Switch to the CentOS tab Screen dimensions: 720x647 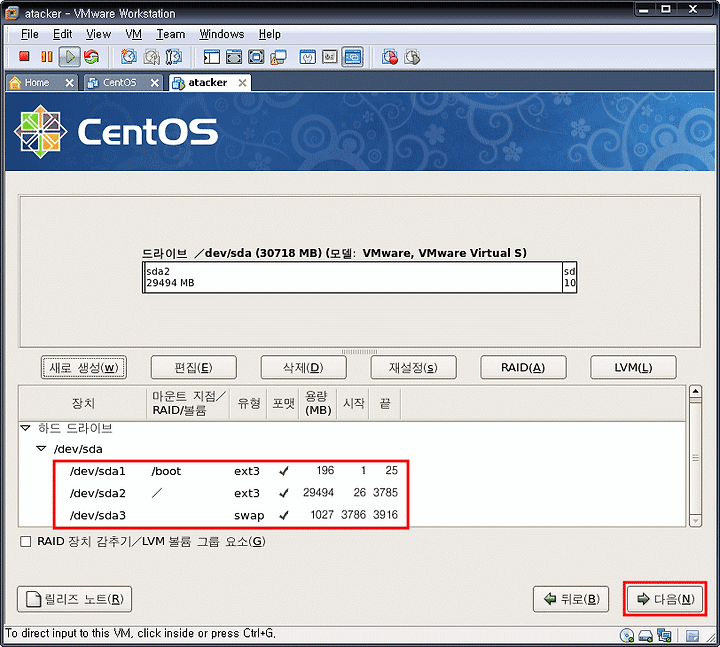pos(123,83)
